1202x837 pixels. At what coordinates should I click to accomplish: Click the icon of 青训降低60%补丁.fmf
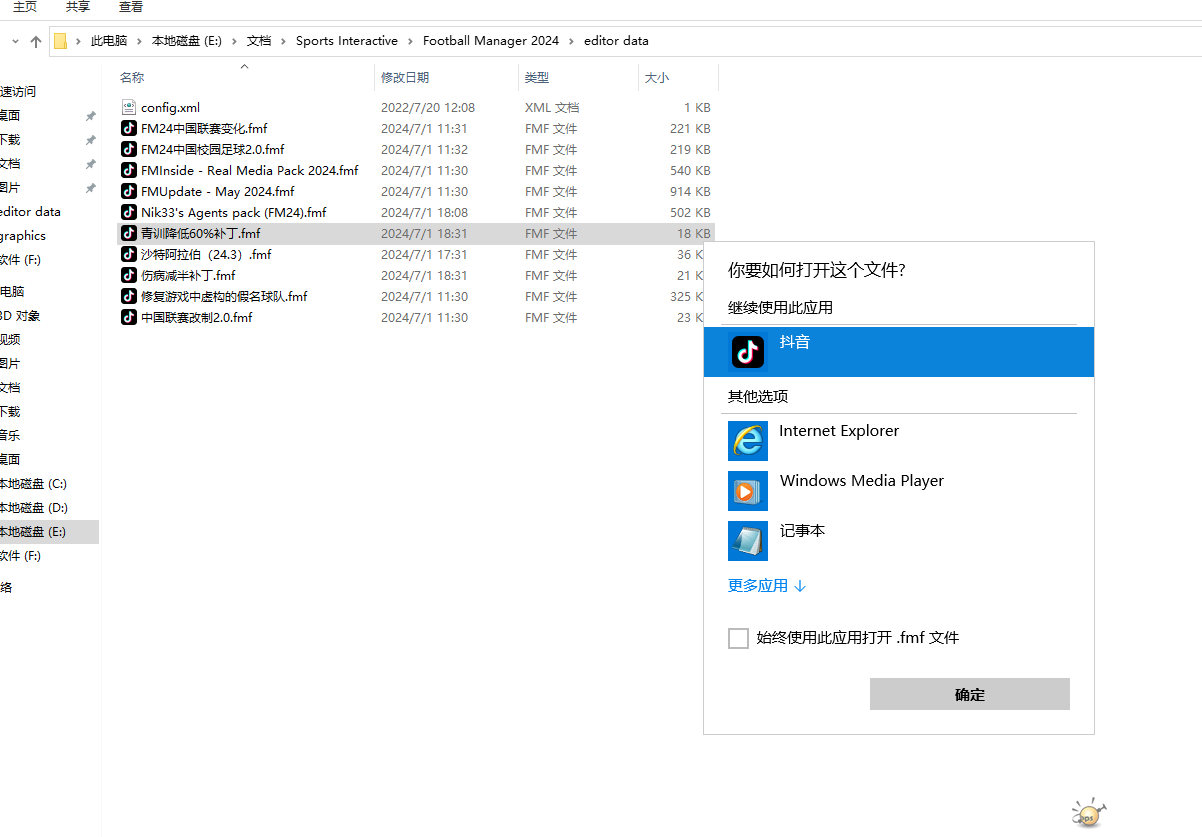pyautogui.click(x=128, y=233)
